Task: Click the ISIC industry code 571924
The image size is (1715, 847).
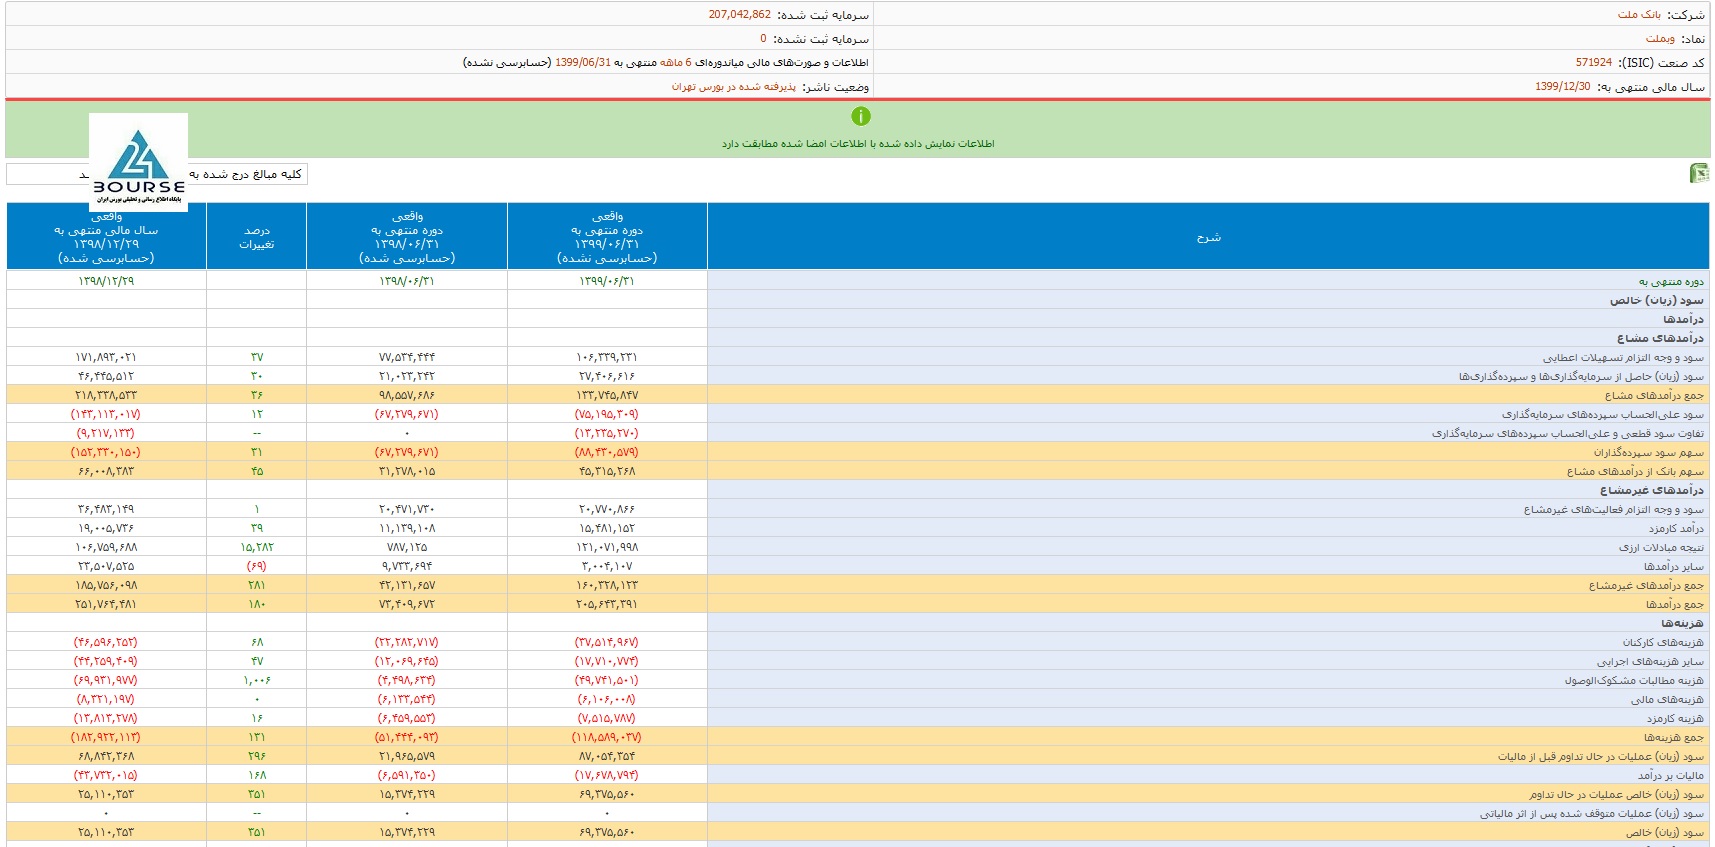Action: tap(1593, 62)
